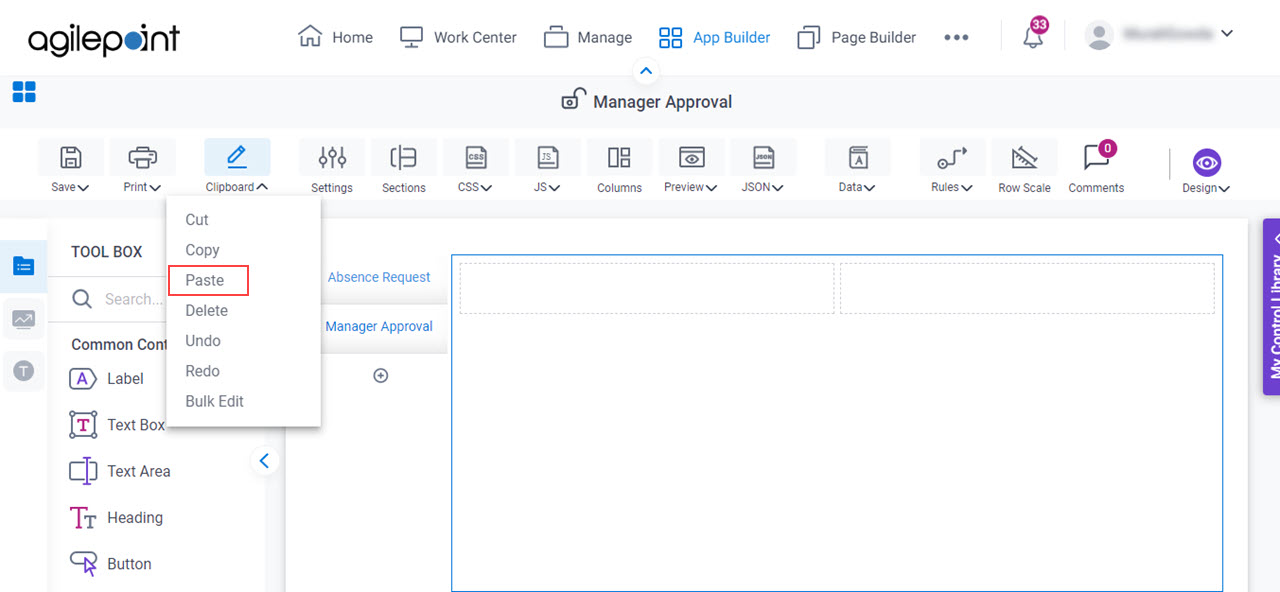This screenshot has height=592, width=1280.
Task: Select the right empty form cell
Action: tap(1027, 288)
